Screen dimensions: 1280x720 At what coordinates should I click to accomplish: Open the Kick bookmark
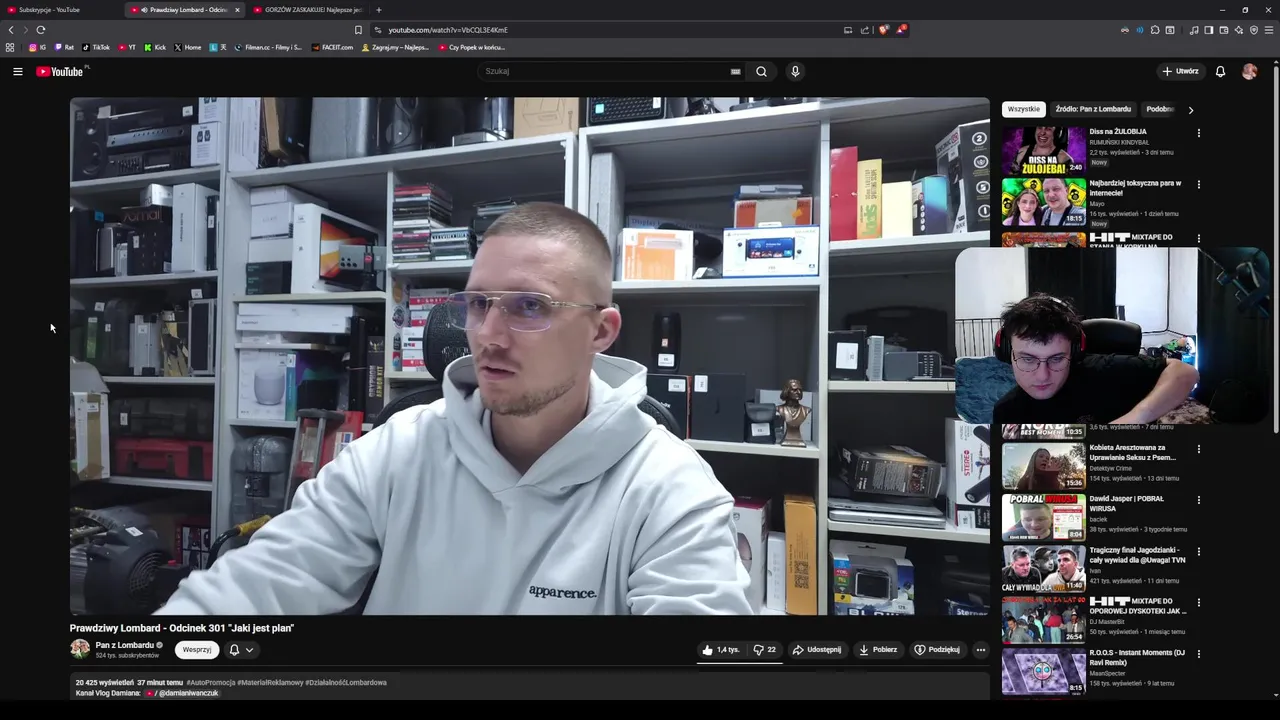155,47
